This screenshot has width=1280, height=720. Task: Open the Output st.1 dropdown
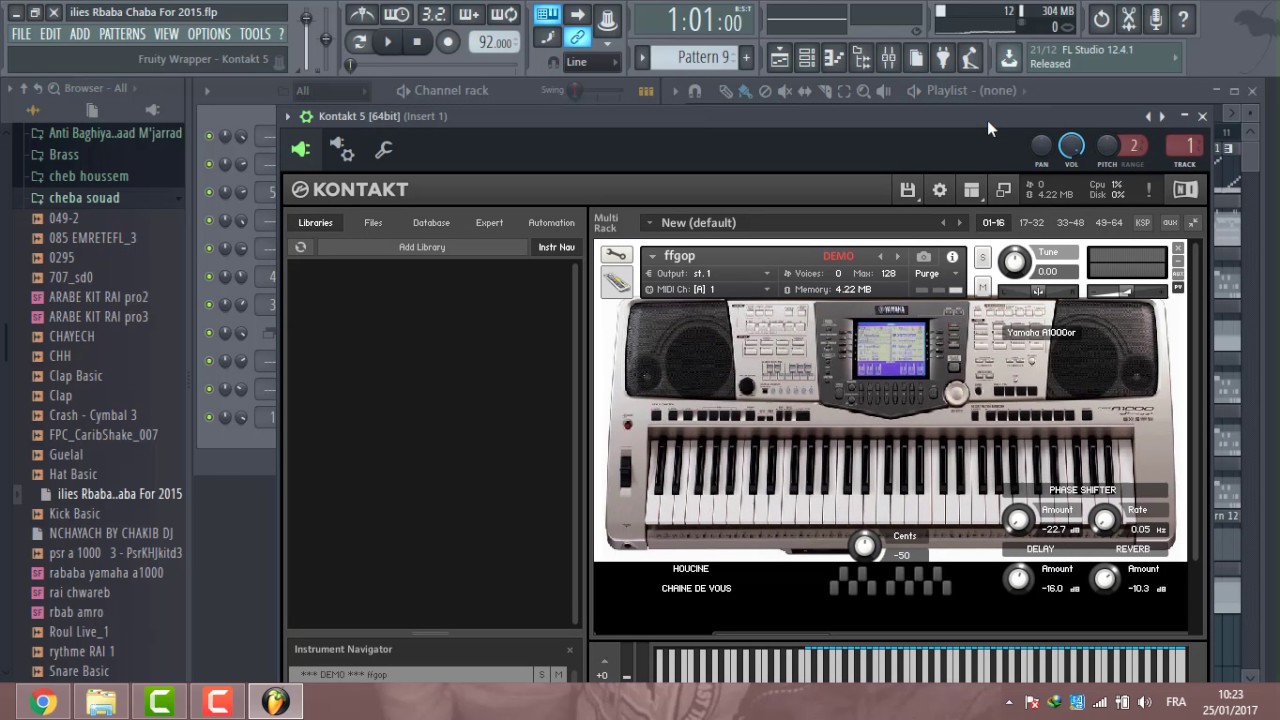coord(708,274)
